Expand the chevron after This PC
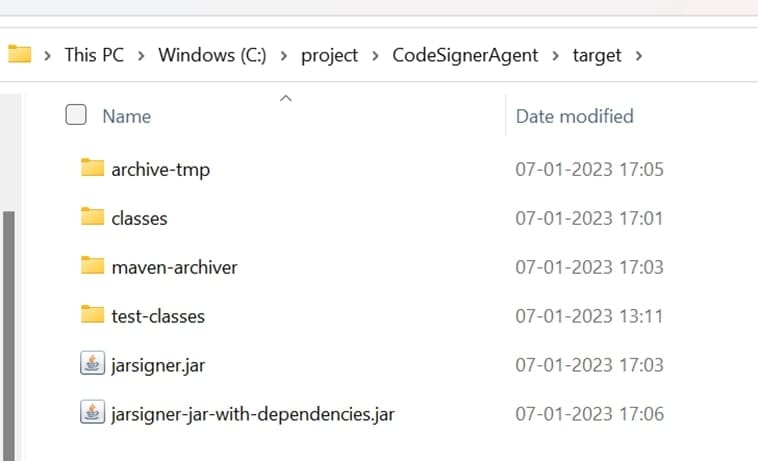The image size is (758, 461). coord(141,55)
